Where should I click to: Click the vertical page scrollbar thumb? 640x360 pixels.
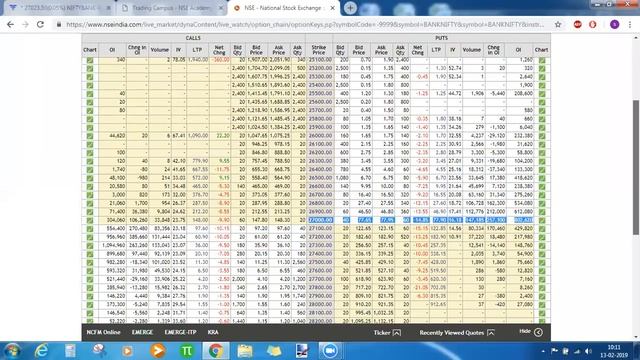point(636,167)
